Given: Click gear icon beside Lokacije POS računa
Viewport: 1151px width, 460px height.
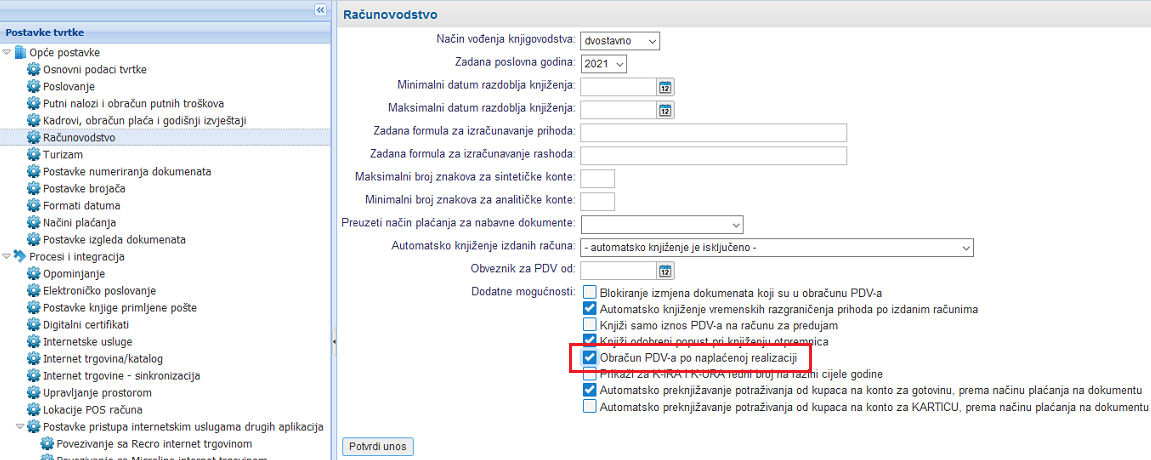Looking at the screenshot, I should pyautogui.click(x=34, y=409).
